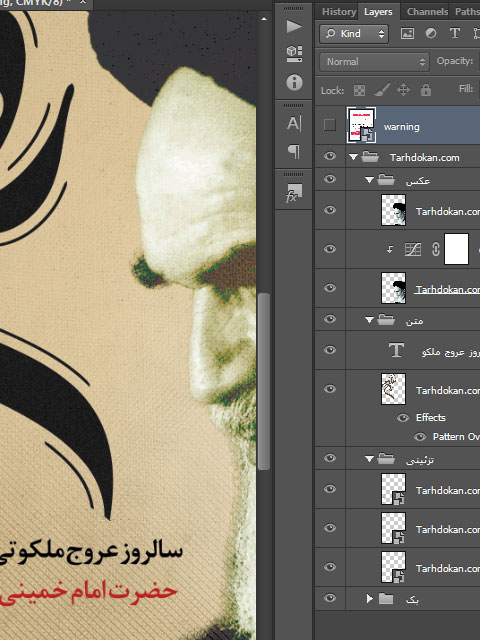This screenshot has width=480, height=640.
Task: Open the Paragraph panel icon
Action: pos(294,151)
